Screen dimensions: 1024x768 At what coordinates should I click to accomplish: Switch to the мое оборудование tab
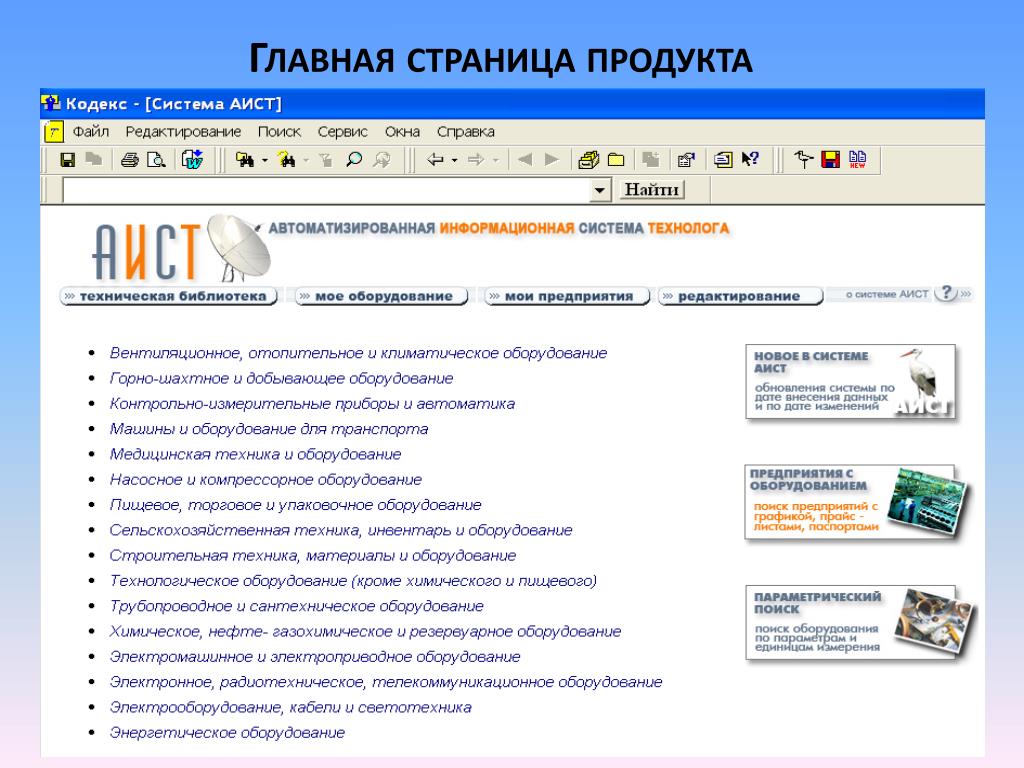[x=382, y=296]
